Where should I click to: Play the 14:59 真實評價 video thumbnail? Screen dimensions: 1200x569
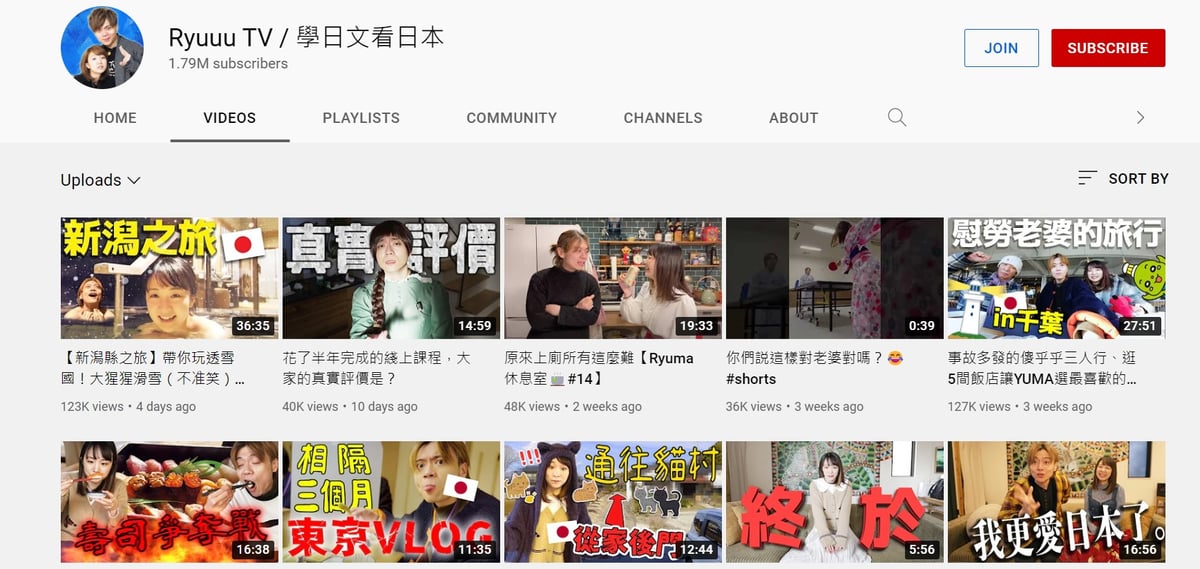[x=391, y=279]
